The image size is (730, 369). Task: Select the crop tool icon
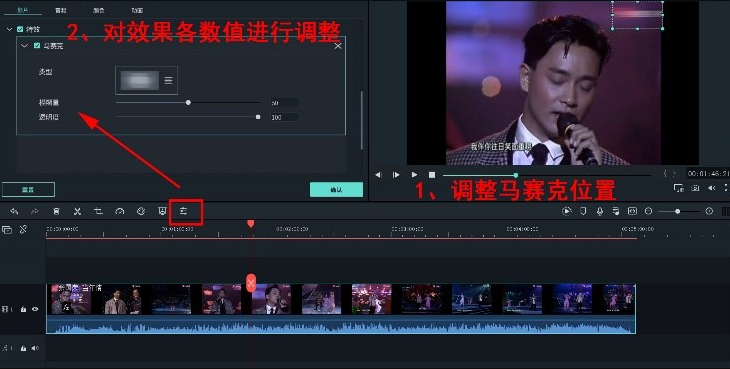98,211
